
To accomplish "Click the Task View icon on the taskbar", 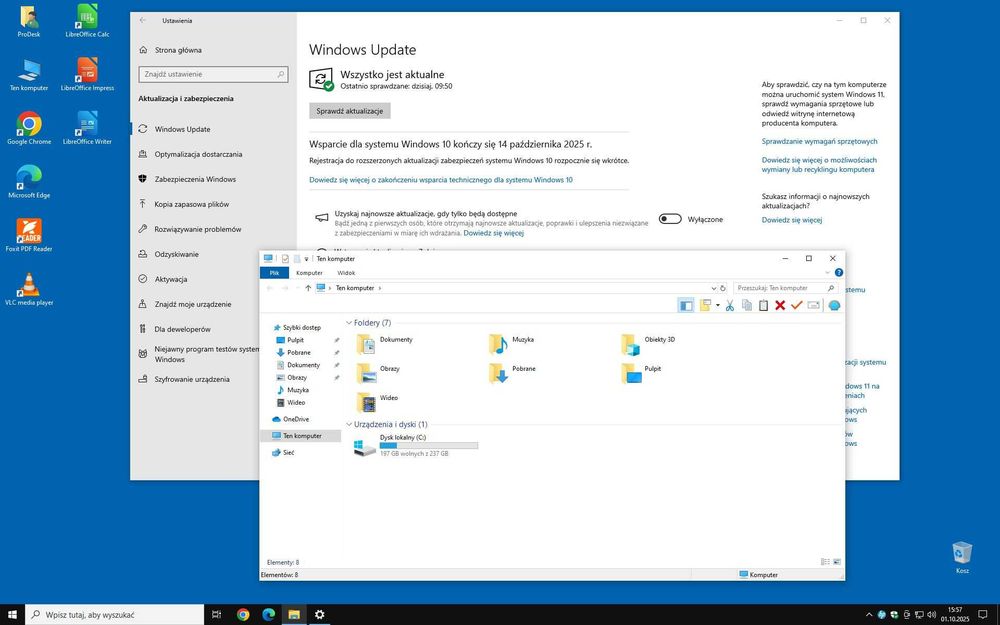I will 217,614.
